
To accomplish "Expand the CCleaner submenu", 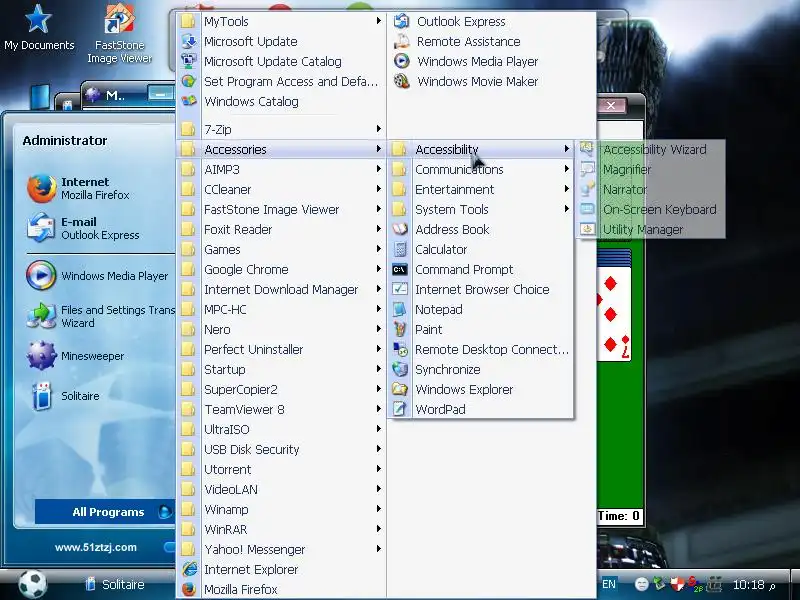I will tap(281, 189).
